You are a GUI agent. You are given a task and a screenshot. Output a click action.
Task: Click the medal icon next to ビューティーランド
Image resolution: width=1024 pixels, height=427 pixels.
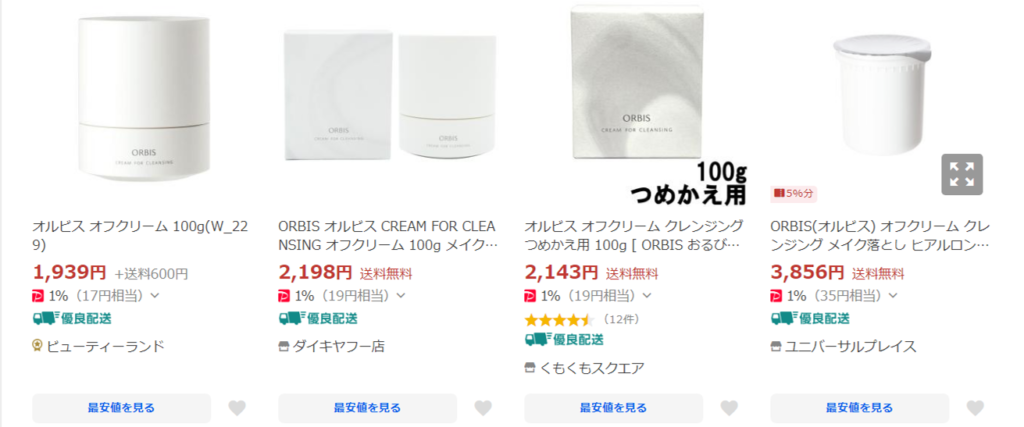coord(38,346)
